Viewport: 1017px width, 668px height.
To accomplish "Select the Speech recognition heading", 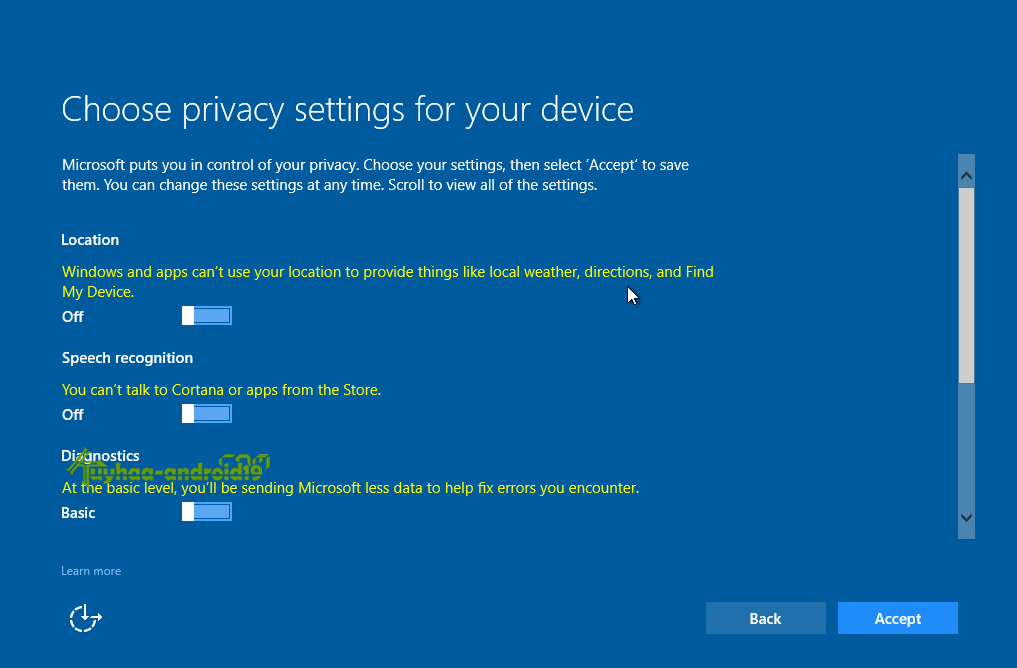I will tap(127, 357).
